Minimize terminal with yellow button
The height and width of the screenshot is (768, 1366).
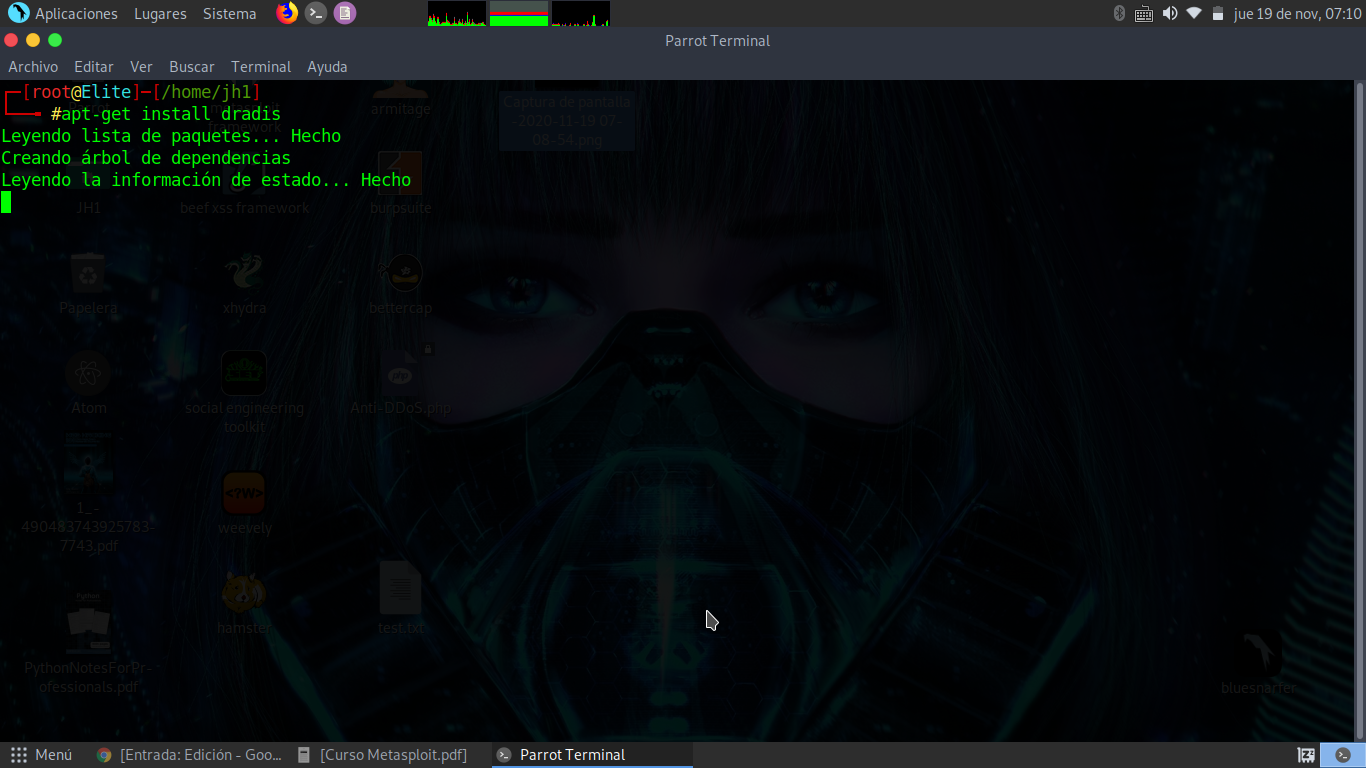point(33,40)
